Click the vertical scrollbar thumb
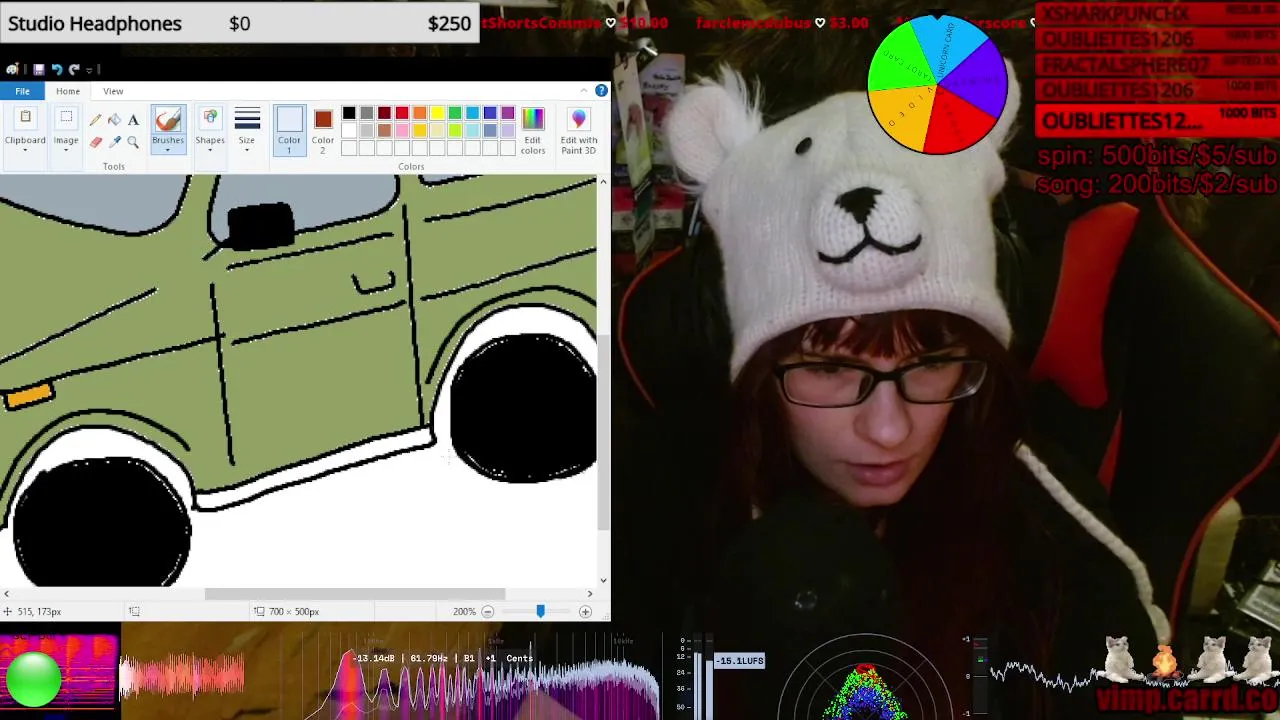Image resolution: width=1280 pixels, height=720 pixels. [x=603, y=432]
